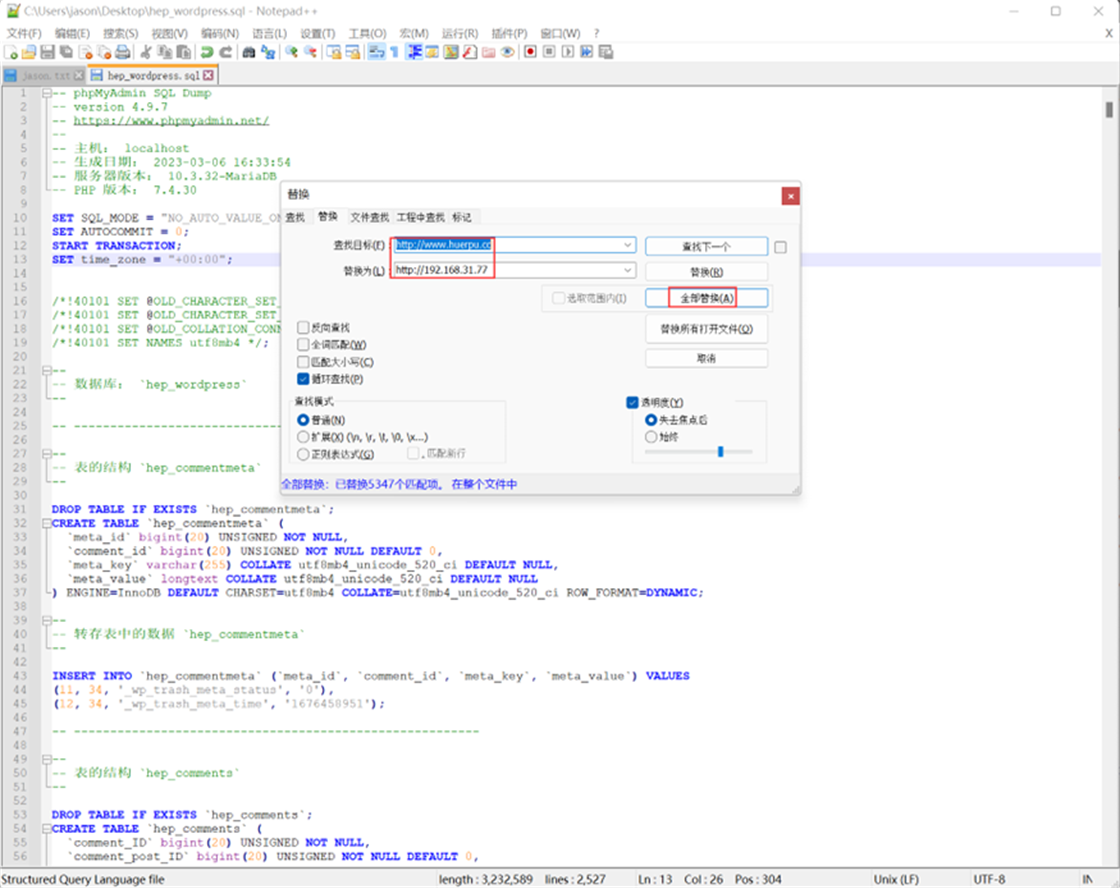Image resolution: width=1120 pixels, height=888 pixels.
Task: Select the 普通(N) search mode radio
Action: click(x=303, y=420)
